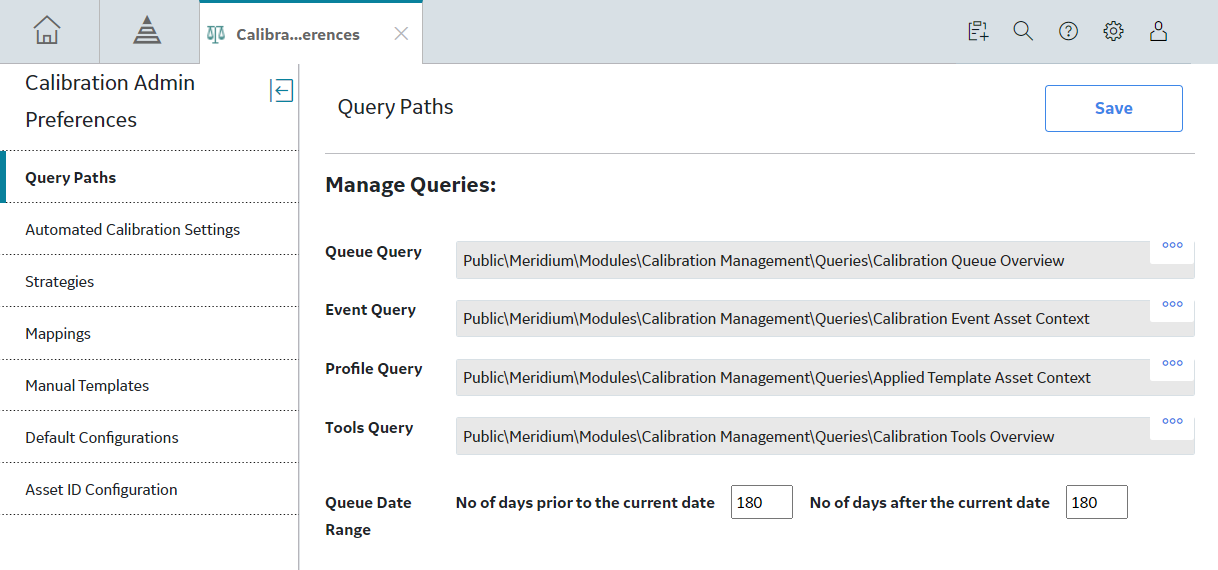Image resolution: width=1218 pixels, height=570 pixels.
Task: Click the add-document icon in top bar
Action: tap(978, 32)
